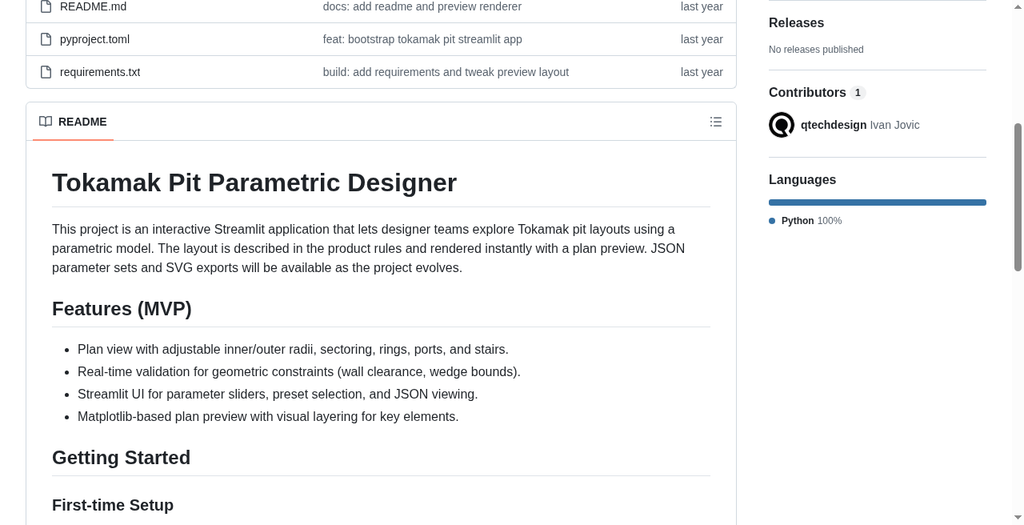Click the qtechdesign contributor avatar
This screenshot has width=1024, height=525.
(x=781, y=125)
